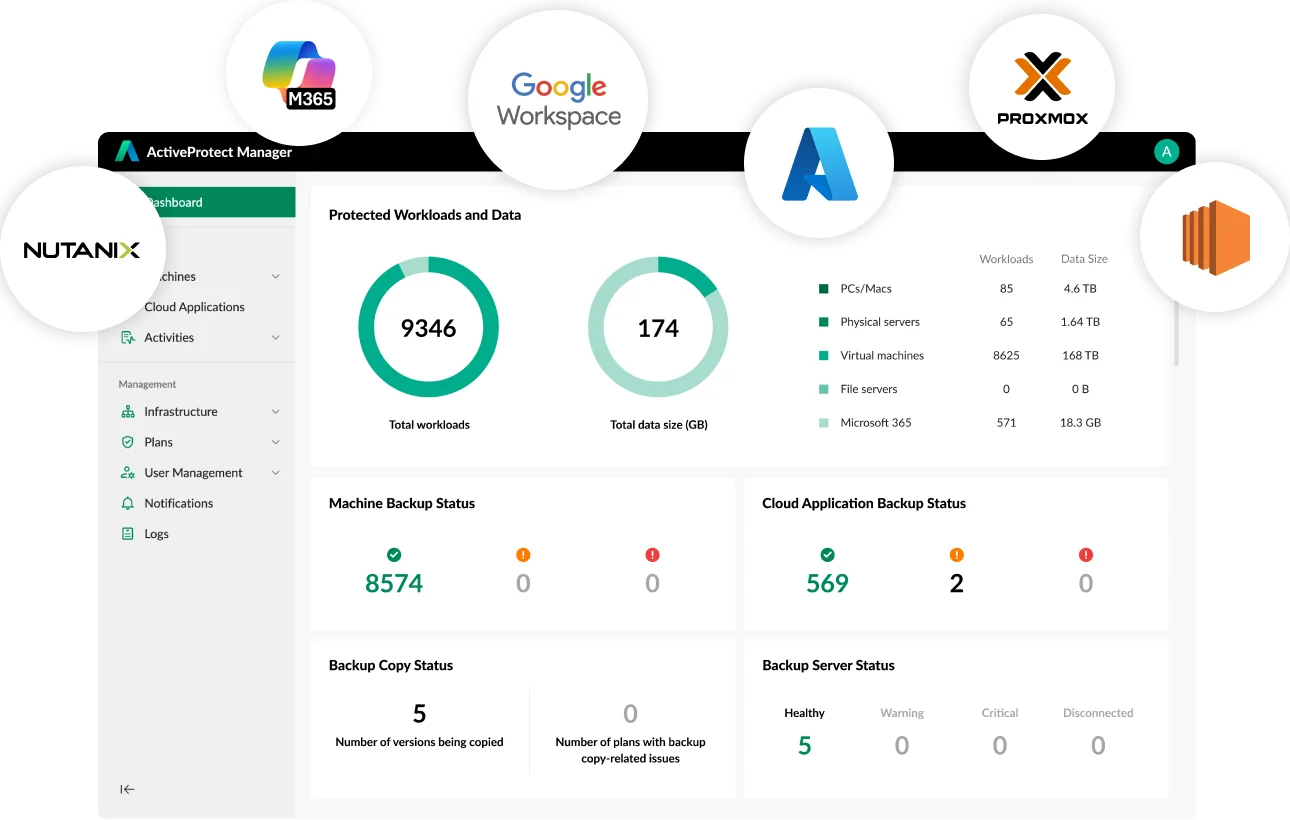Click the Total data size donut chart

(x=658, y=328)
